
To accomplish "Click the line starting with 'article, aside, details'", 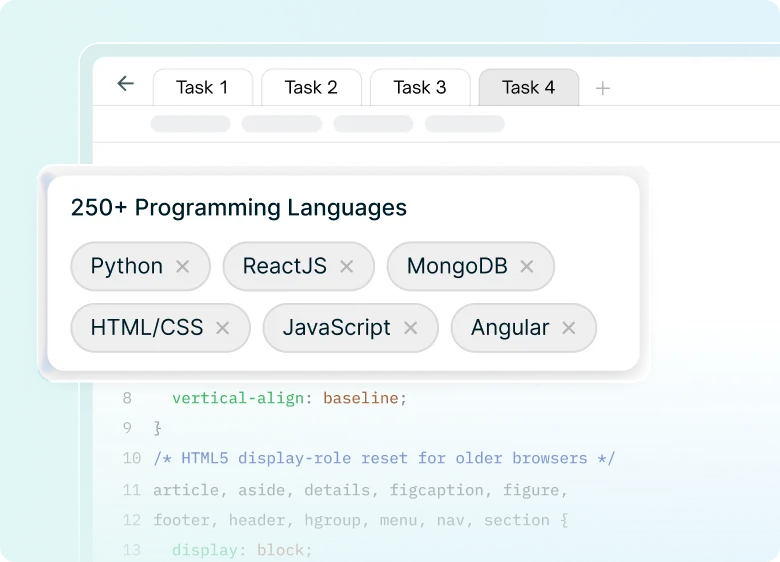I will 360,490.
